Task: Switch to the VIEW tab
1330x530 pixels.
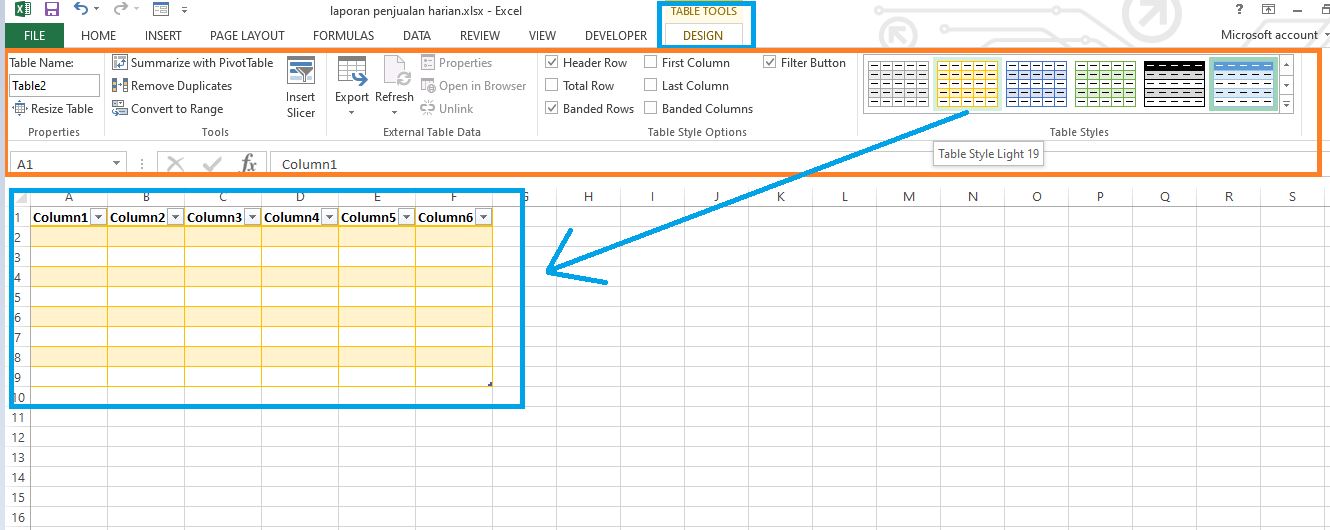Action: [x=542, y=35]
